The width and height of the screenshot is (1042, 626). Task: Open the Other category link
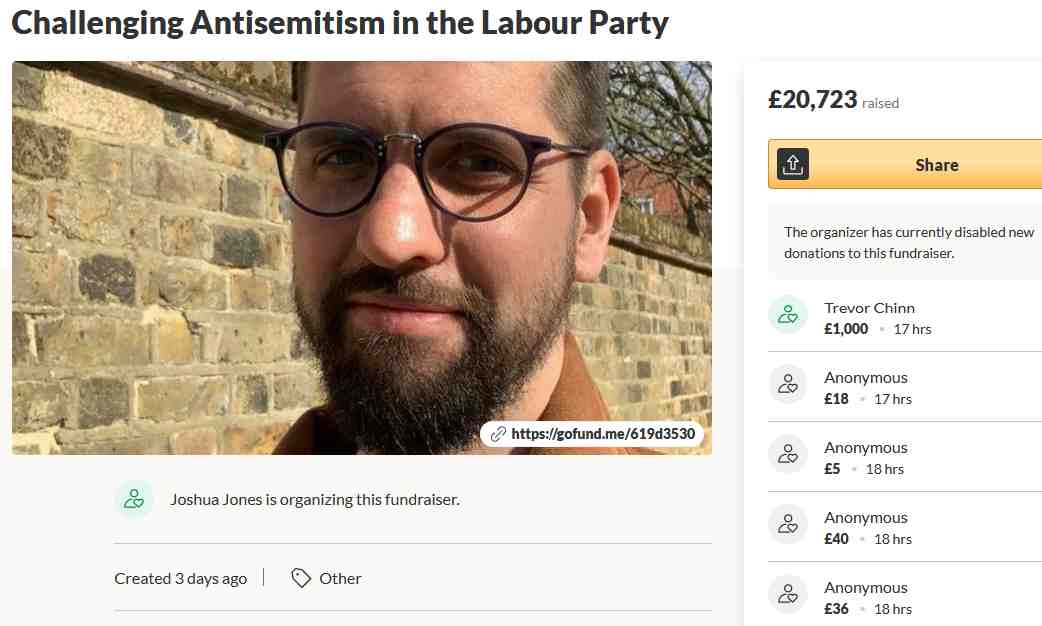pyautogui.click(x=340, y=578)
